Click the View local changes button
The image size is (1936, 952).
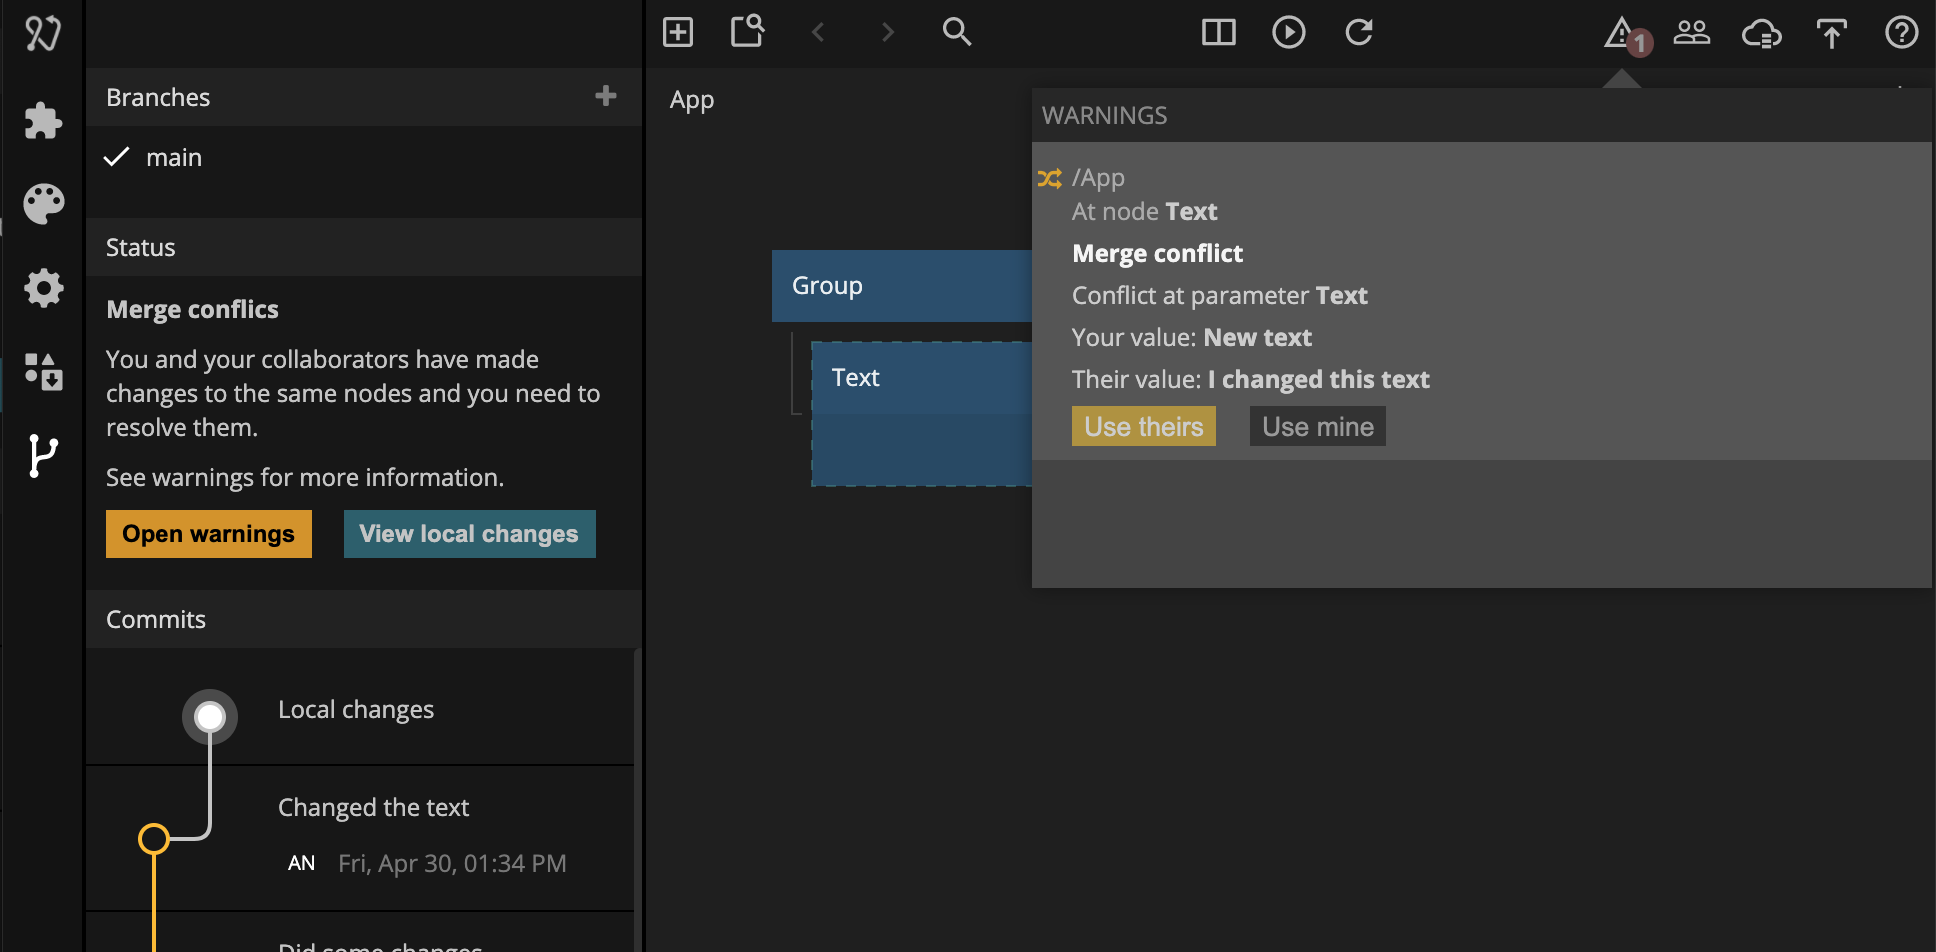click(x=469, y=534)
